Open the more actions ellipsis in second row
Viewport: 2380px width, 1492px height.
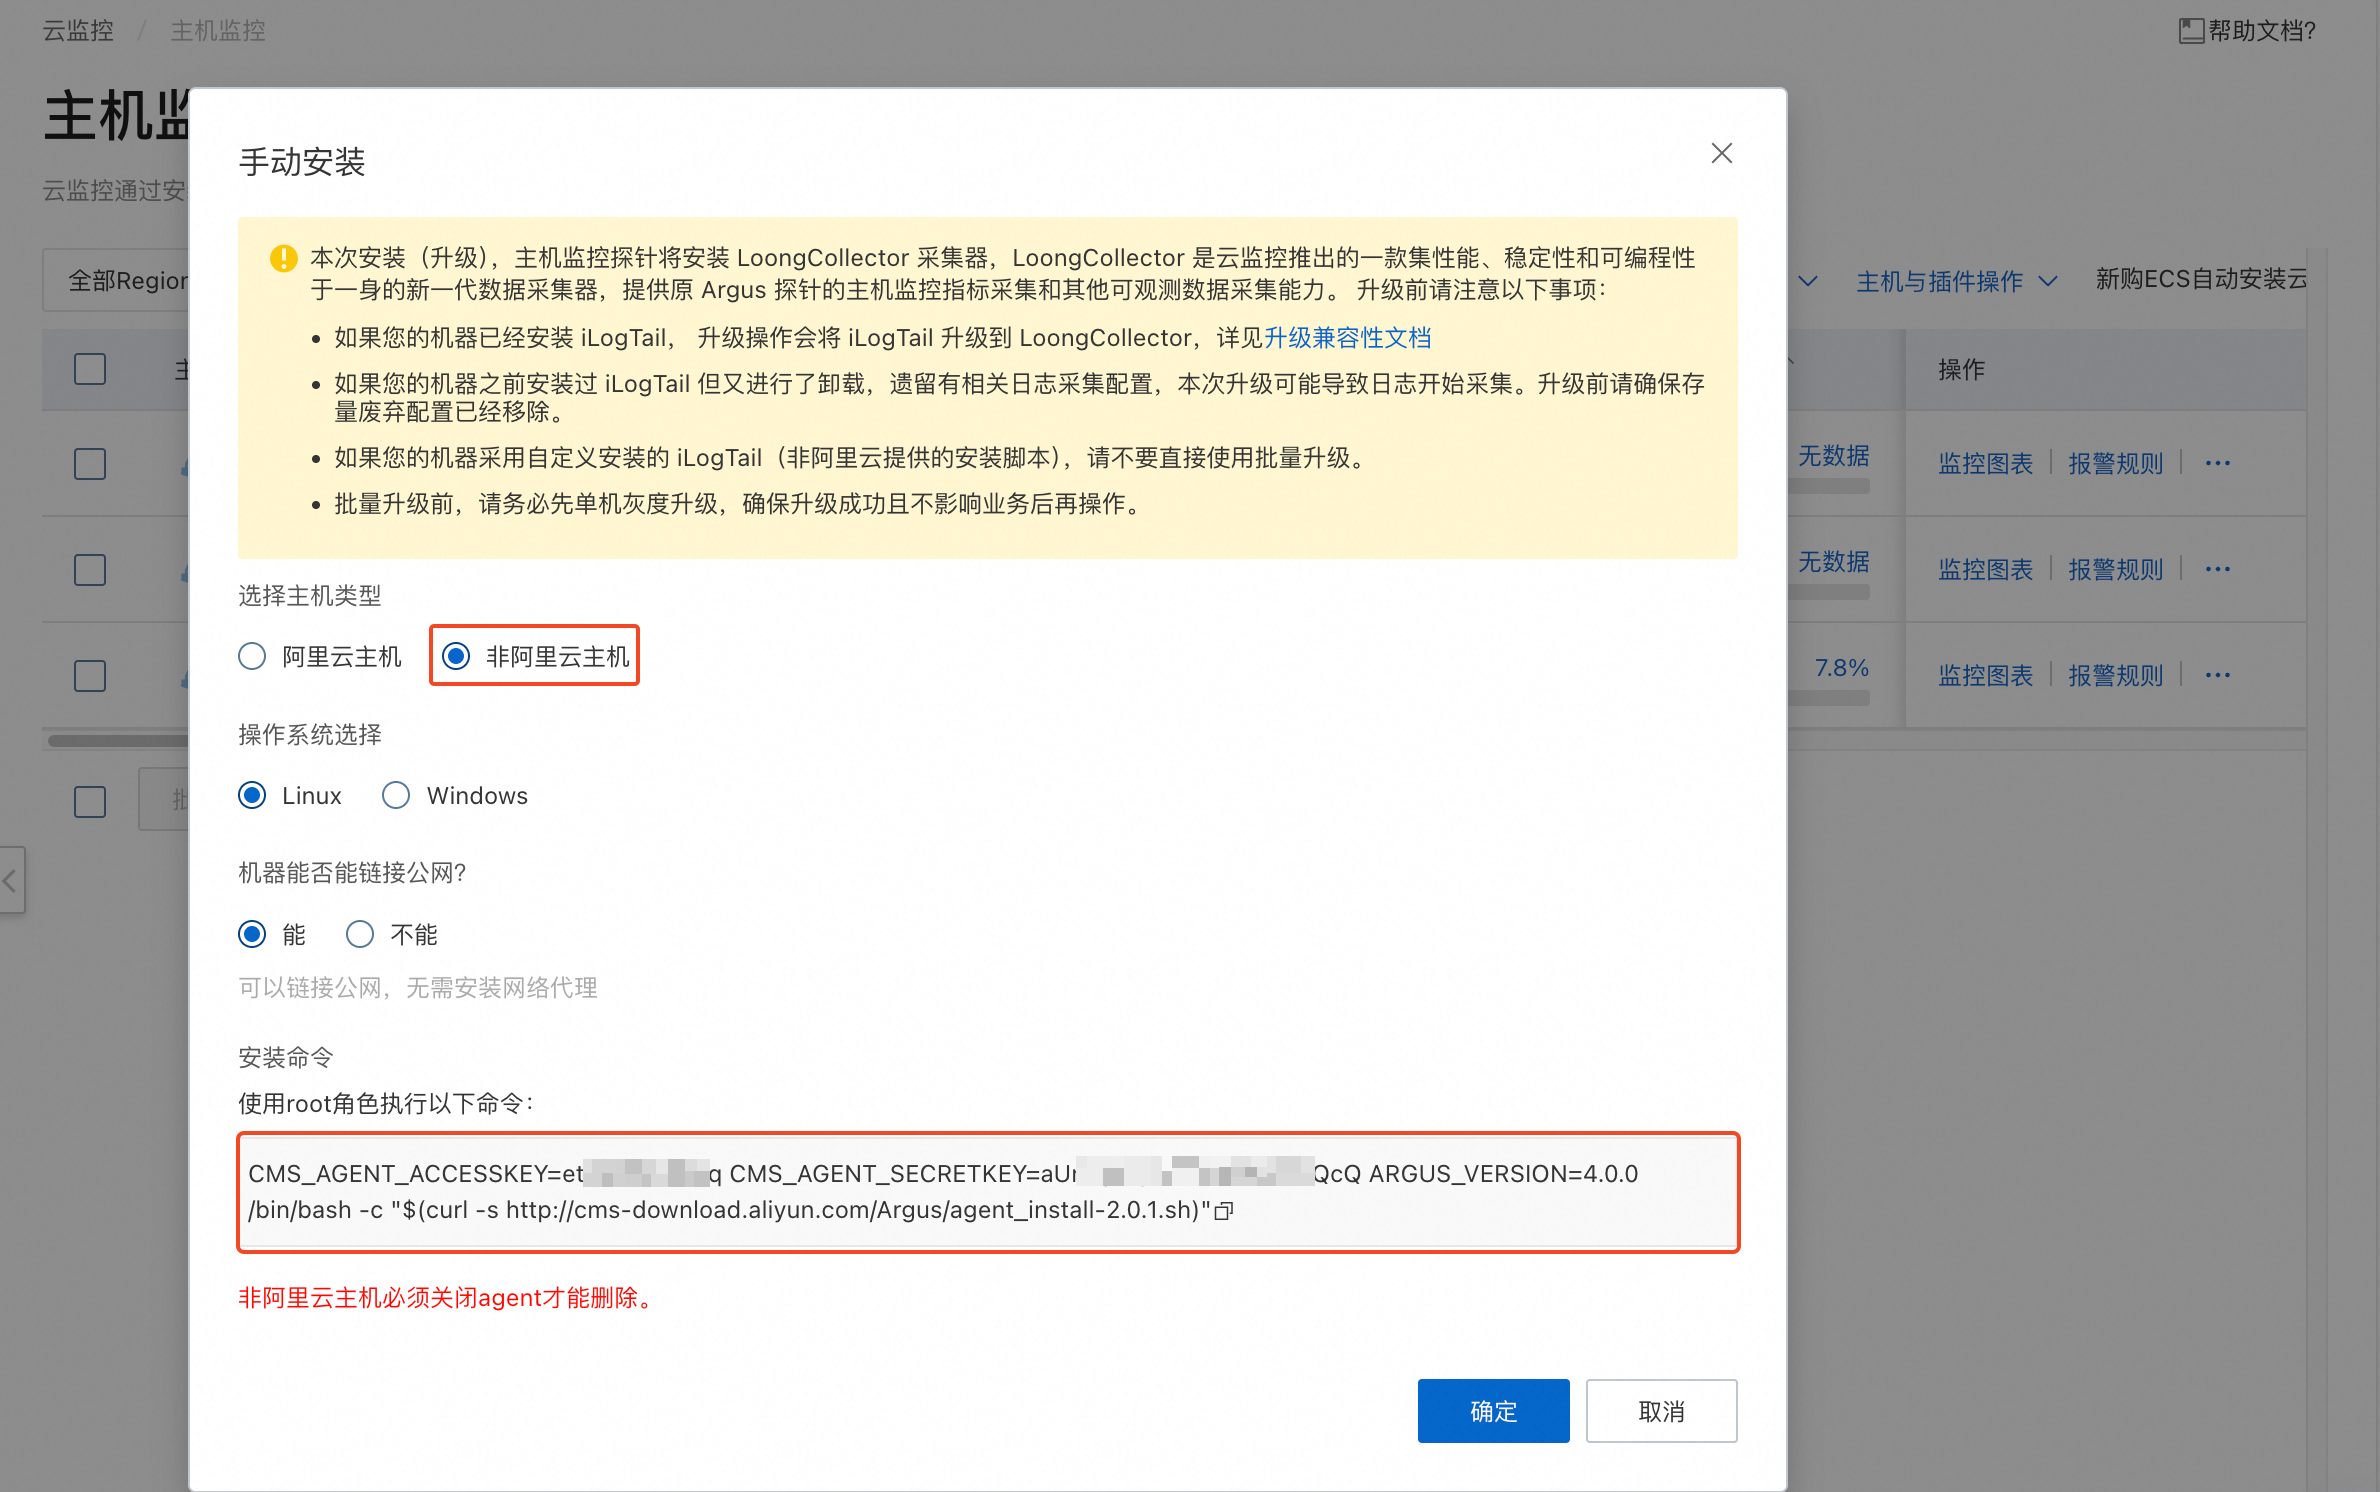2217,569
